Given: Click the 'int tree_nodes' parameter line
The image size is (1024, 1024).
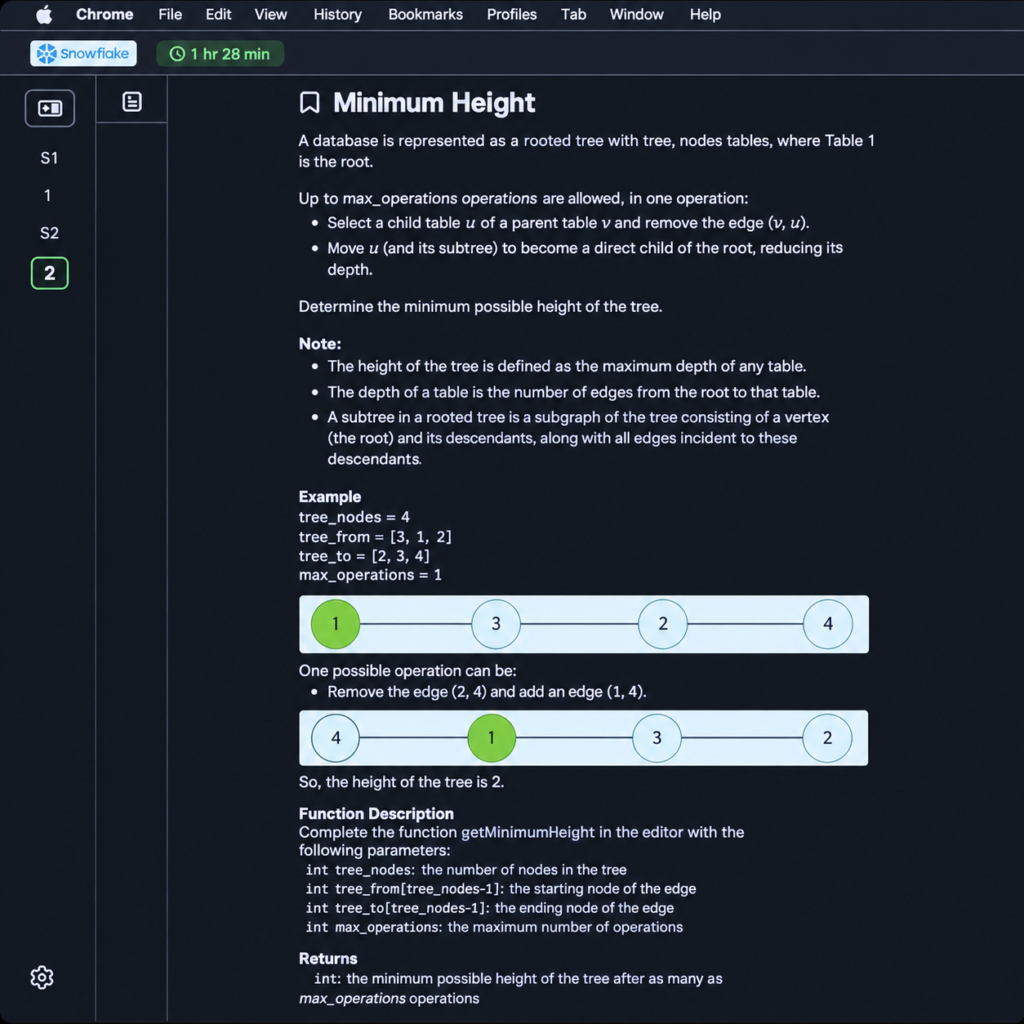Looking at the screenshot, I should pyautogui.click(x=466, y=870).
